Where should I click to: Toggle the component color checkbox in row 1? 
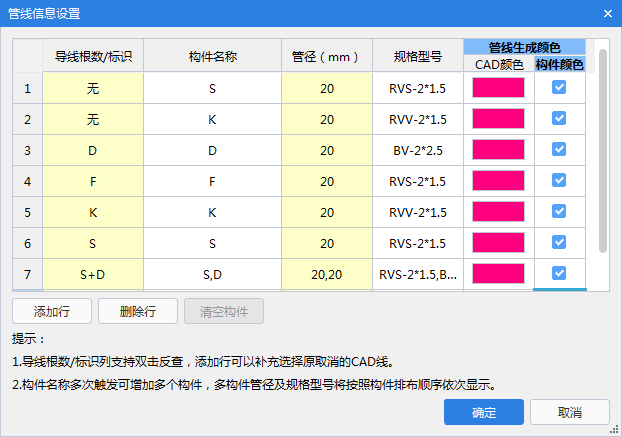[x=559, y=88]
